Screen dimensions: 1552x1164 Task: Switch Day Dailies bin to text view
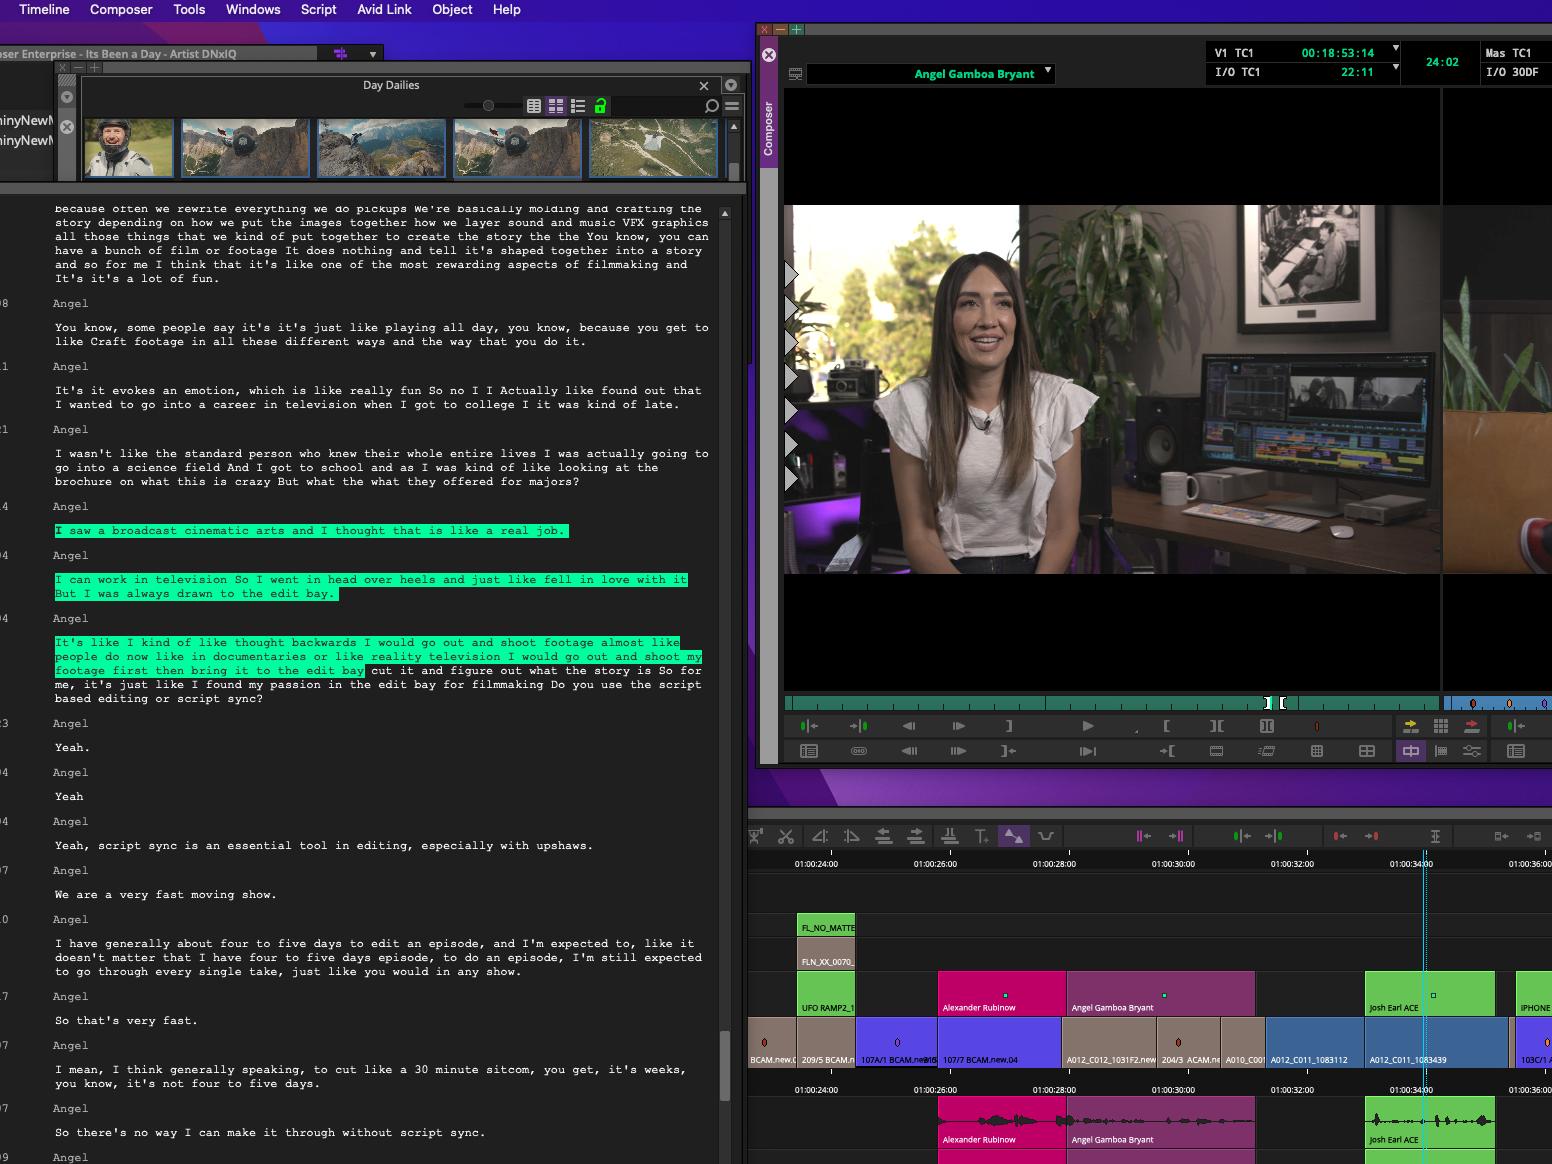[534, 106]
